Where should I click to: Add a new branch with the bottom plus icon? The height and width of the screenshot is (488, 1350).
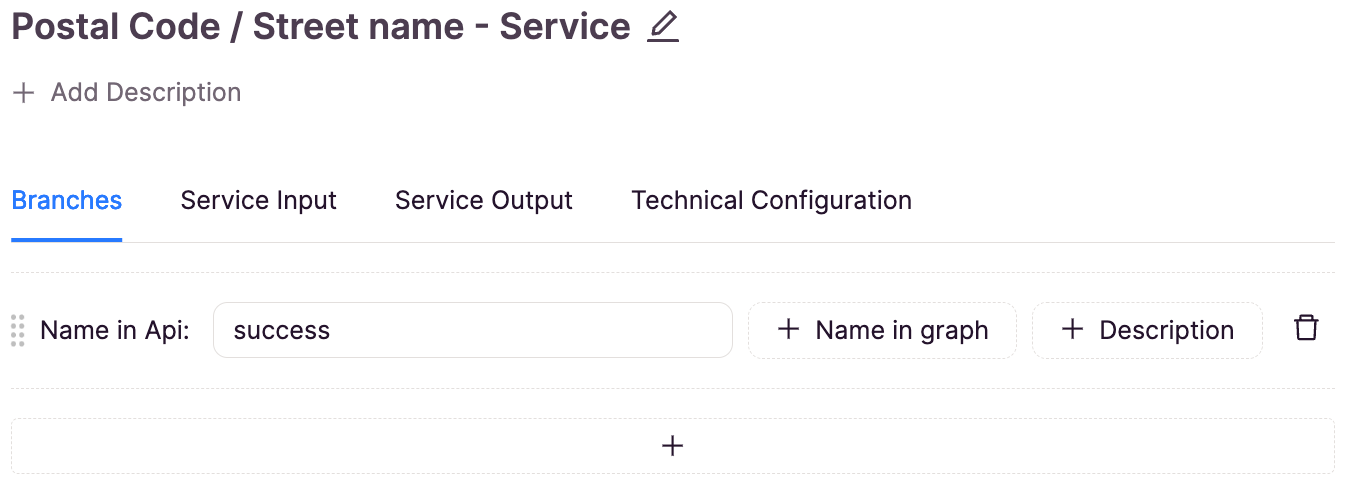click(x=673, y=446)
